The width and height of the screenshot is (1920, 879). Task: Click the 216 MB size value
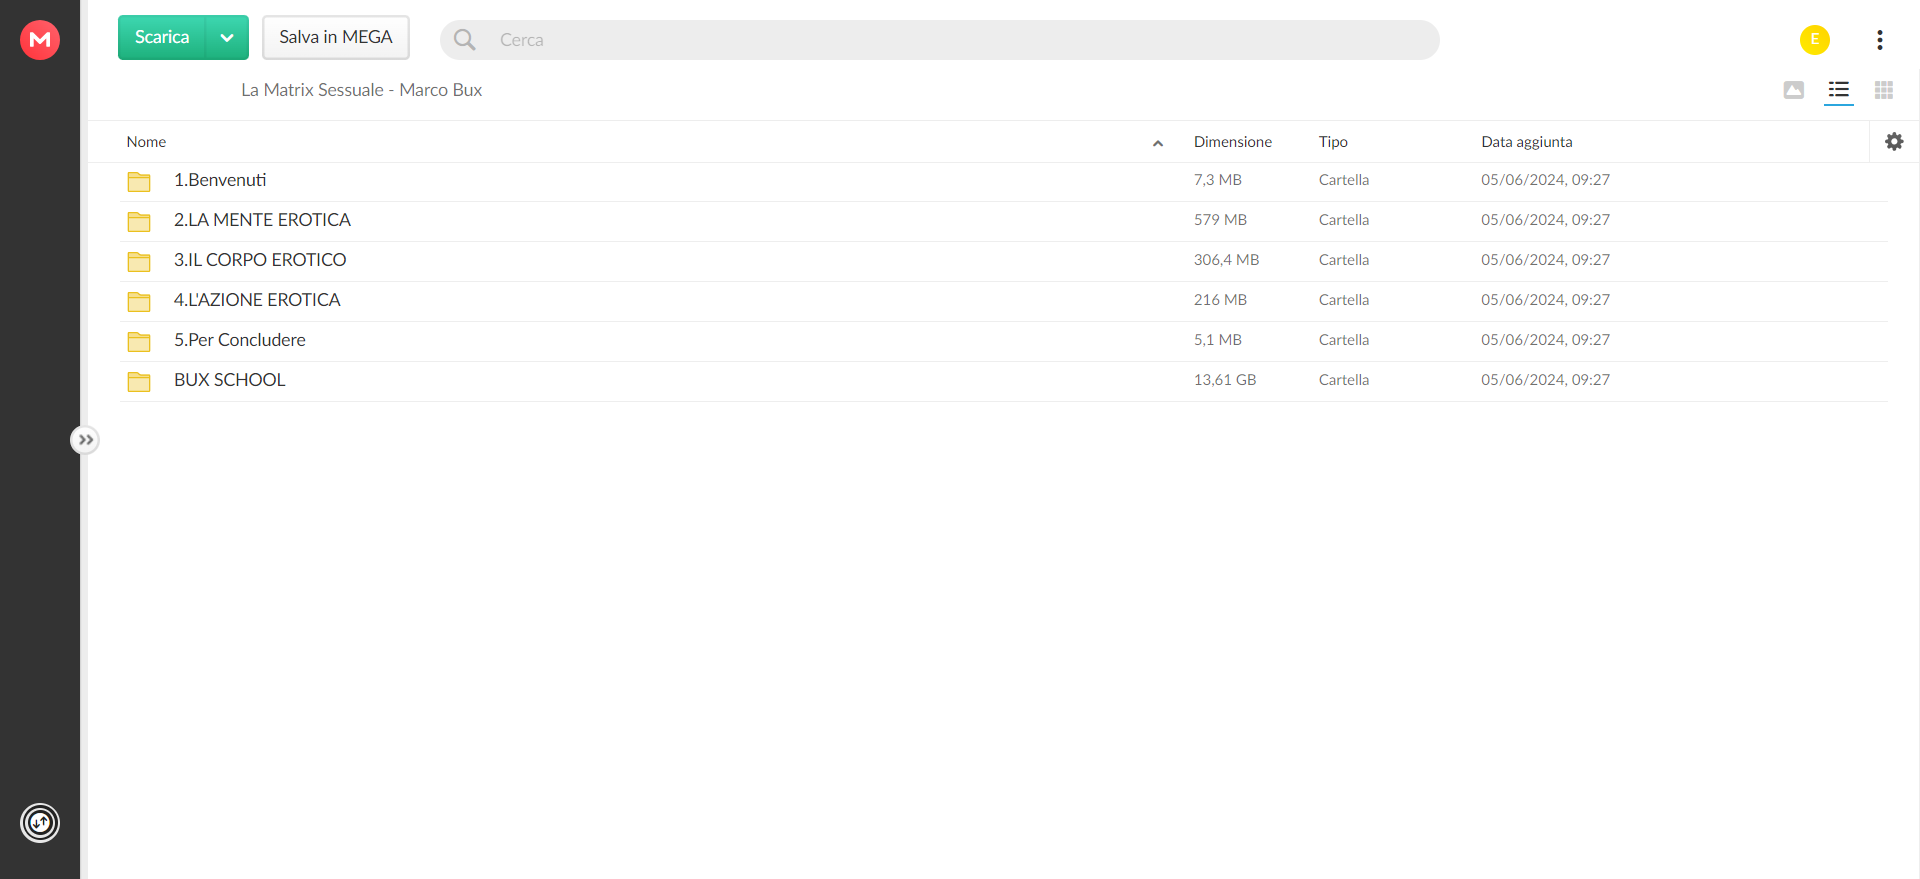click(x=1220, y=300)
